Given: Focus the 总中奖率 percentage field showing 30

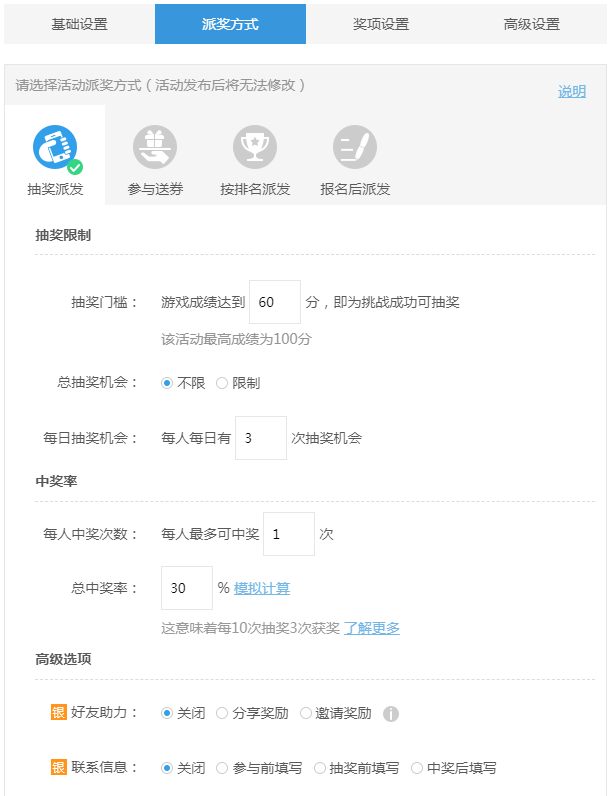Looking at the screenshot, I should pyautogui.click(x=187, y=588).
